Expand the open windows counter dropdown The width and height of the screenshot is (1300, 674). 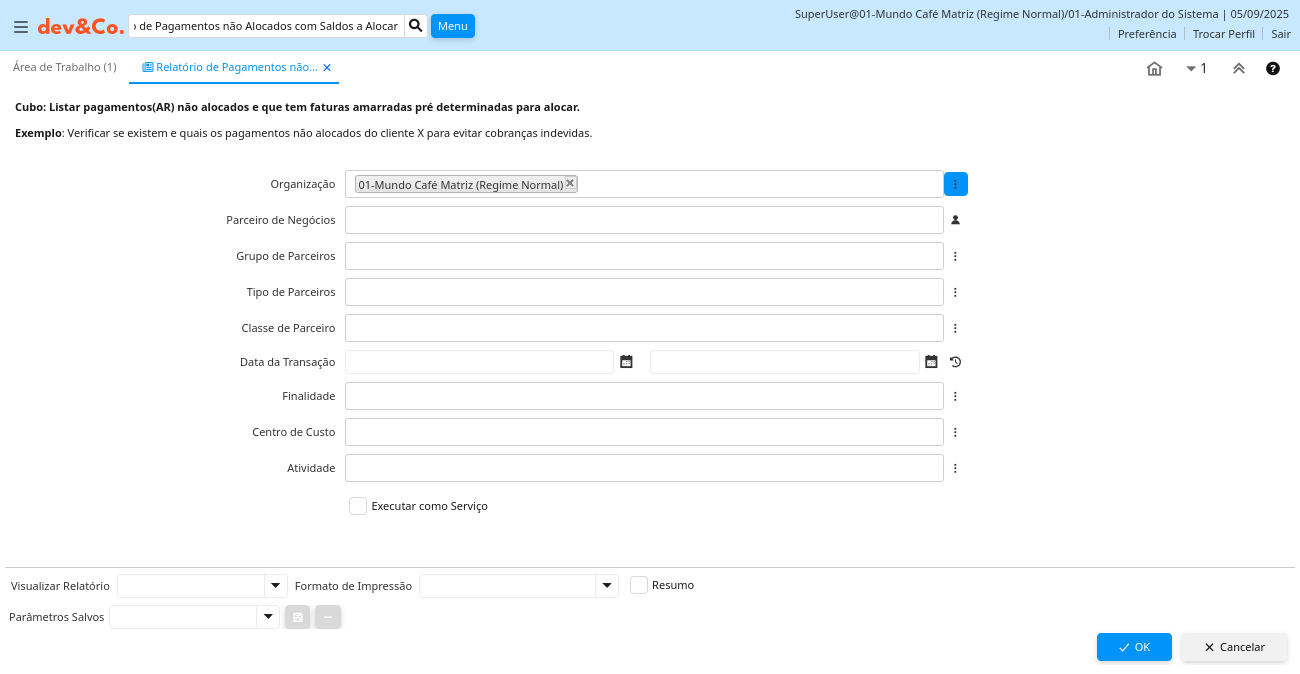[x=1196, y=68]
